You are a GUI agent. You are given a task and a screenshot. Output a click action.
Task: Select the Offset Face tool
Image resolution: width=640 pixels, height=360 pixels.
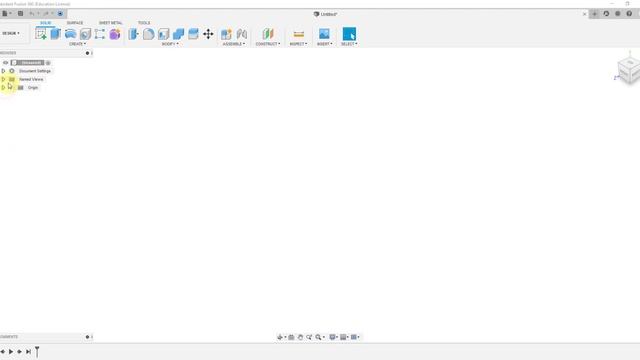tap(193, 34)
